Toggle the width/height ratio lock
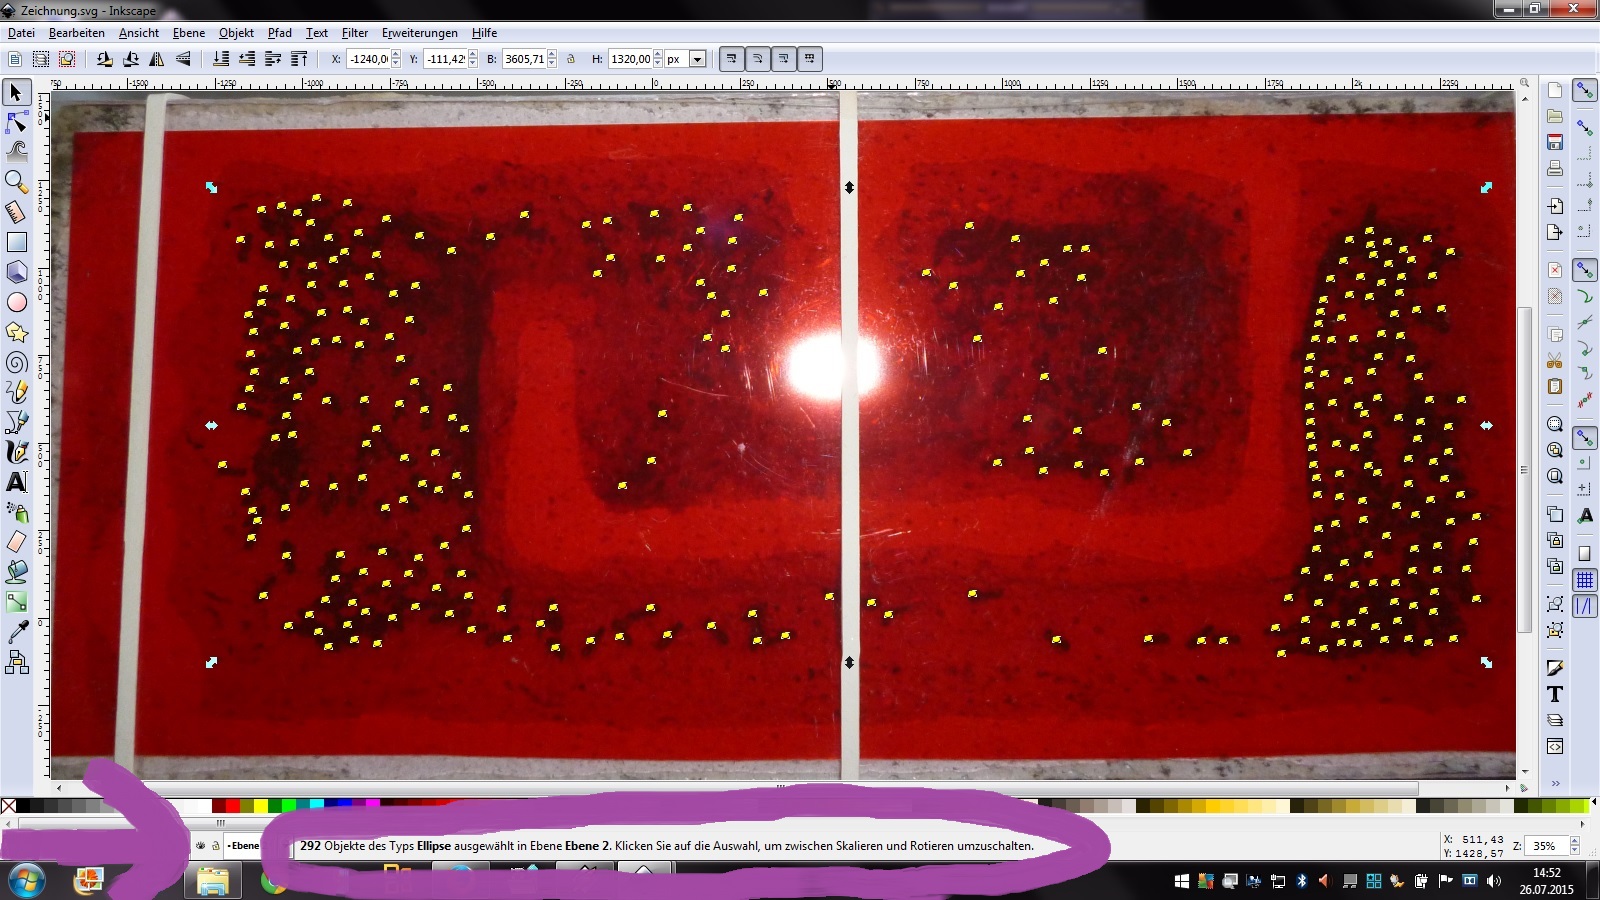The width and height of the screenshot is (1600, 900). [571, 59]
